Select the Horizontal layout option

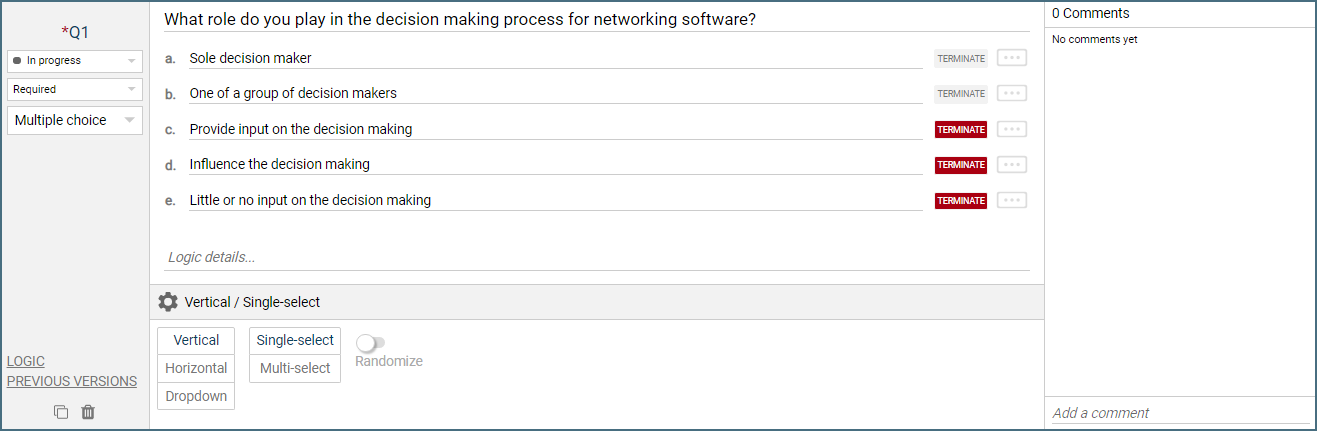click(196, 368)
